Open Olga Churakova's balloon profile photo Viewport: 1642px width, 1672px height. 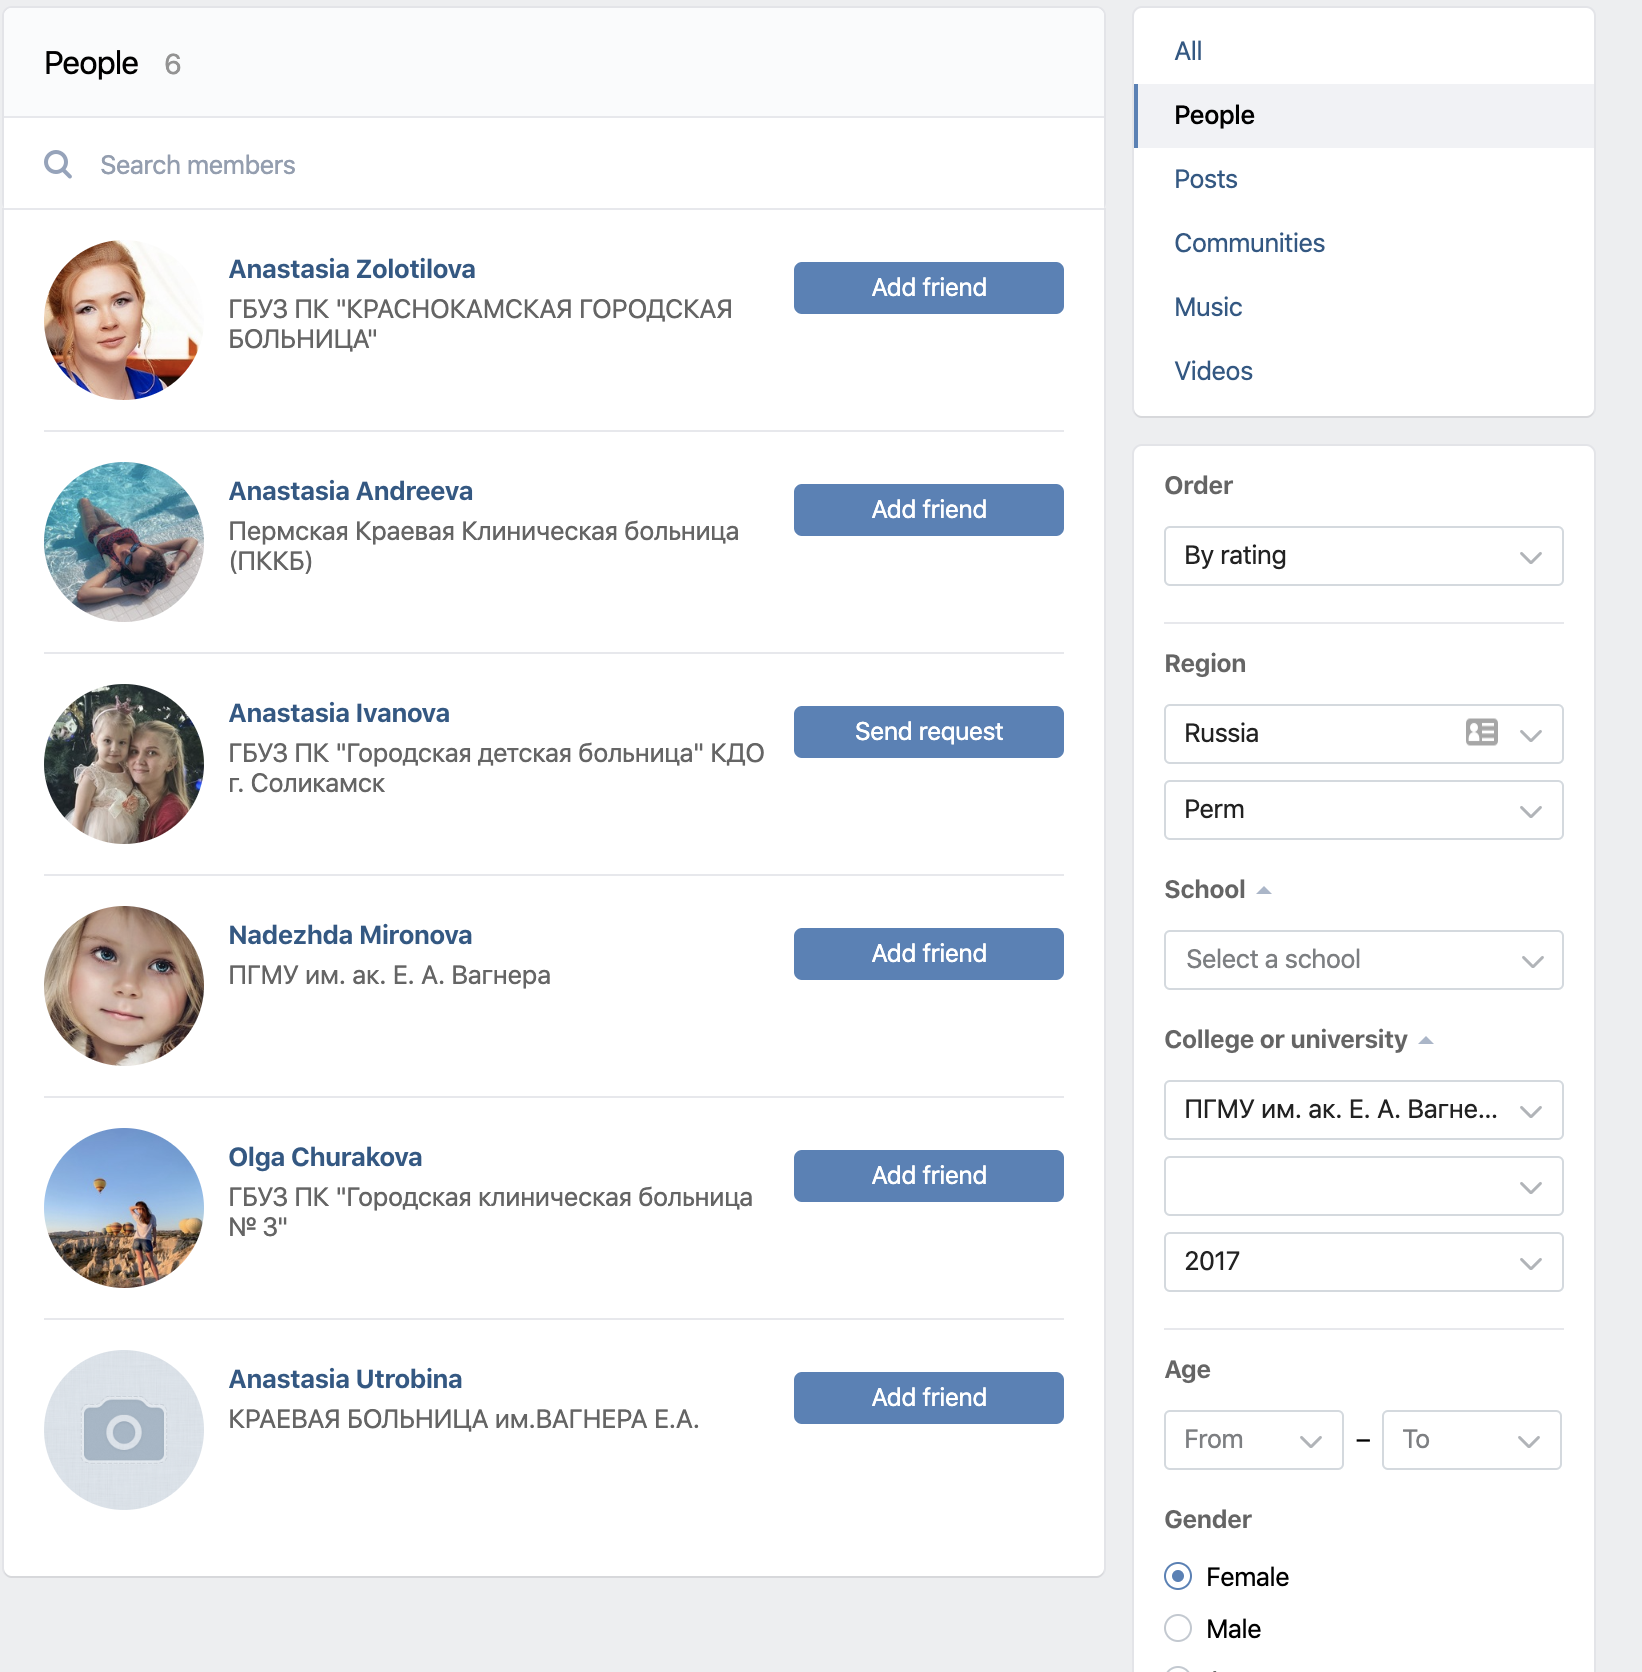tap(124, 1208)
